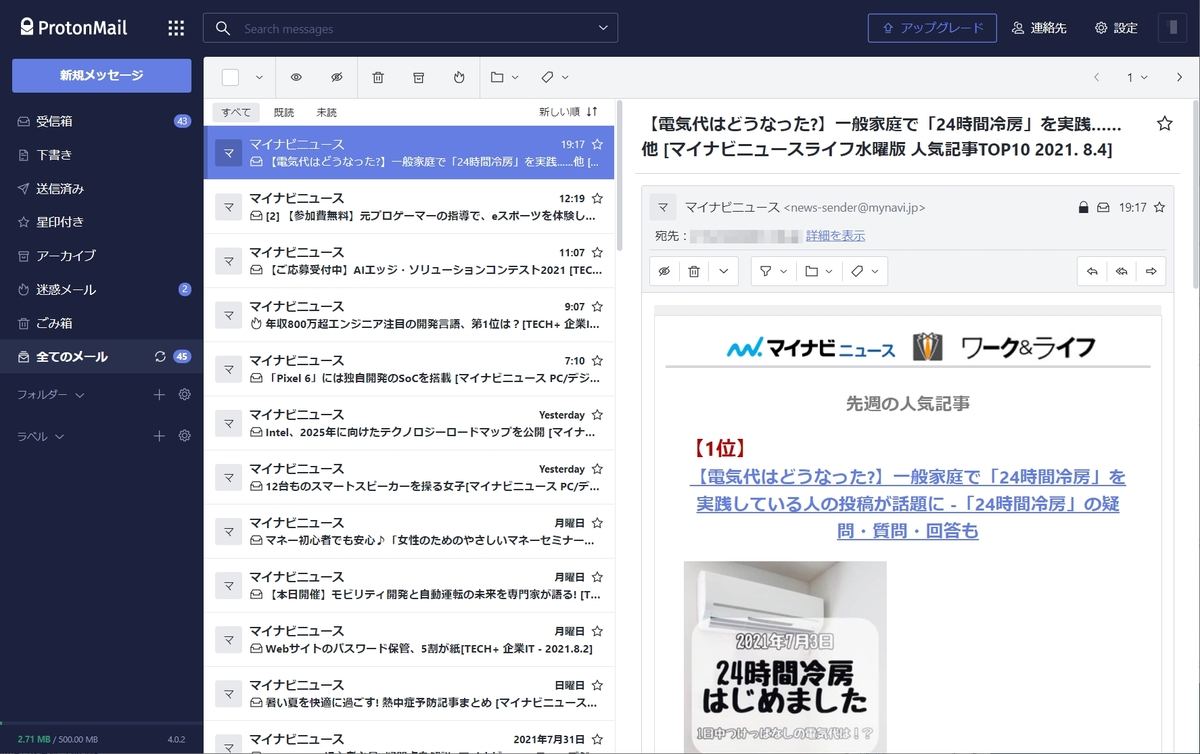Click 詳細を表示 to show recipient details
The width and height of the screenshot is (1200, 754).
point(835,236)
